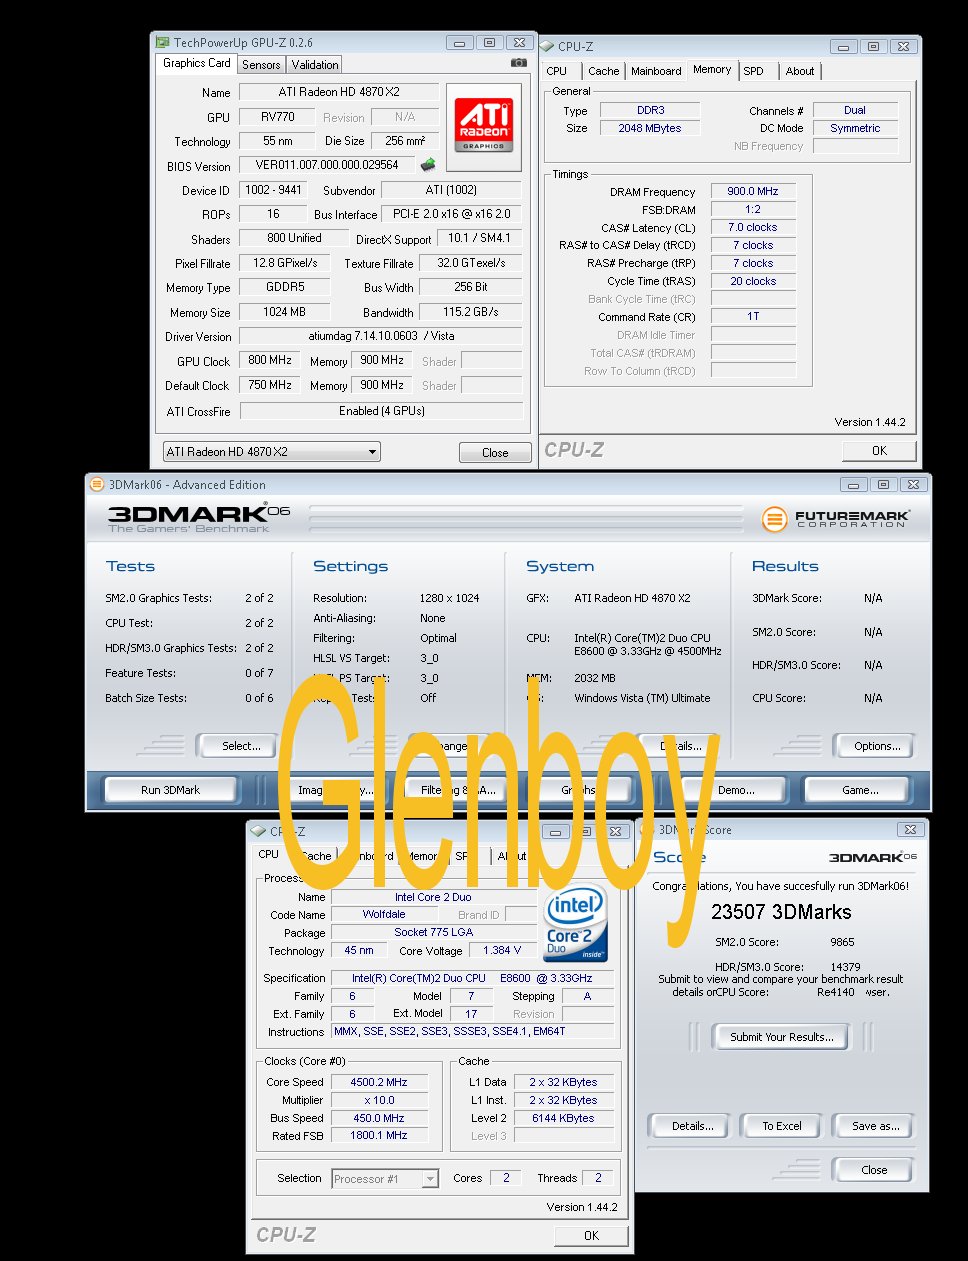This screenshot has width=968, height=1261.
Task: Click the GPU-Z screenshot camera icon
Action: click(x=518, y=63)
